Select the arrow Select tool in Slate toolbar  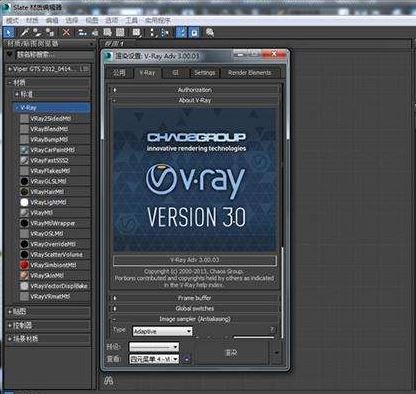point(9,32)
